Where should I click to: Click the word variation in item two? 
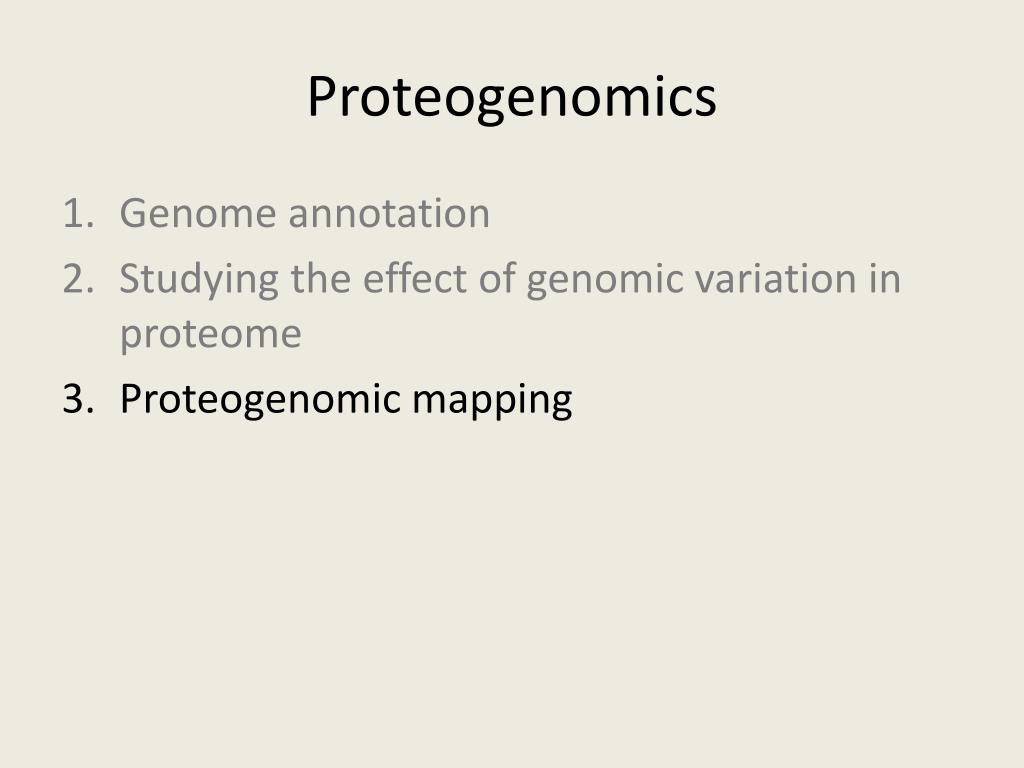pyautogui.click(x=776, y=278)
